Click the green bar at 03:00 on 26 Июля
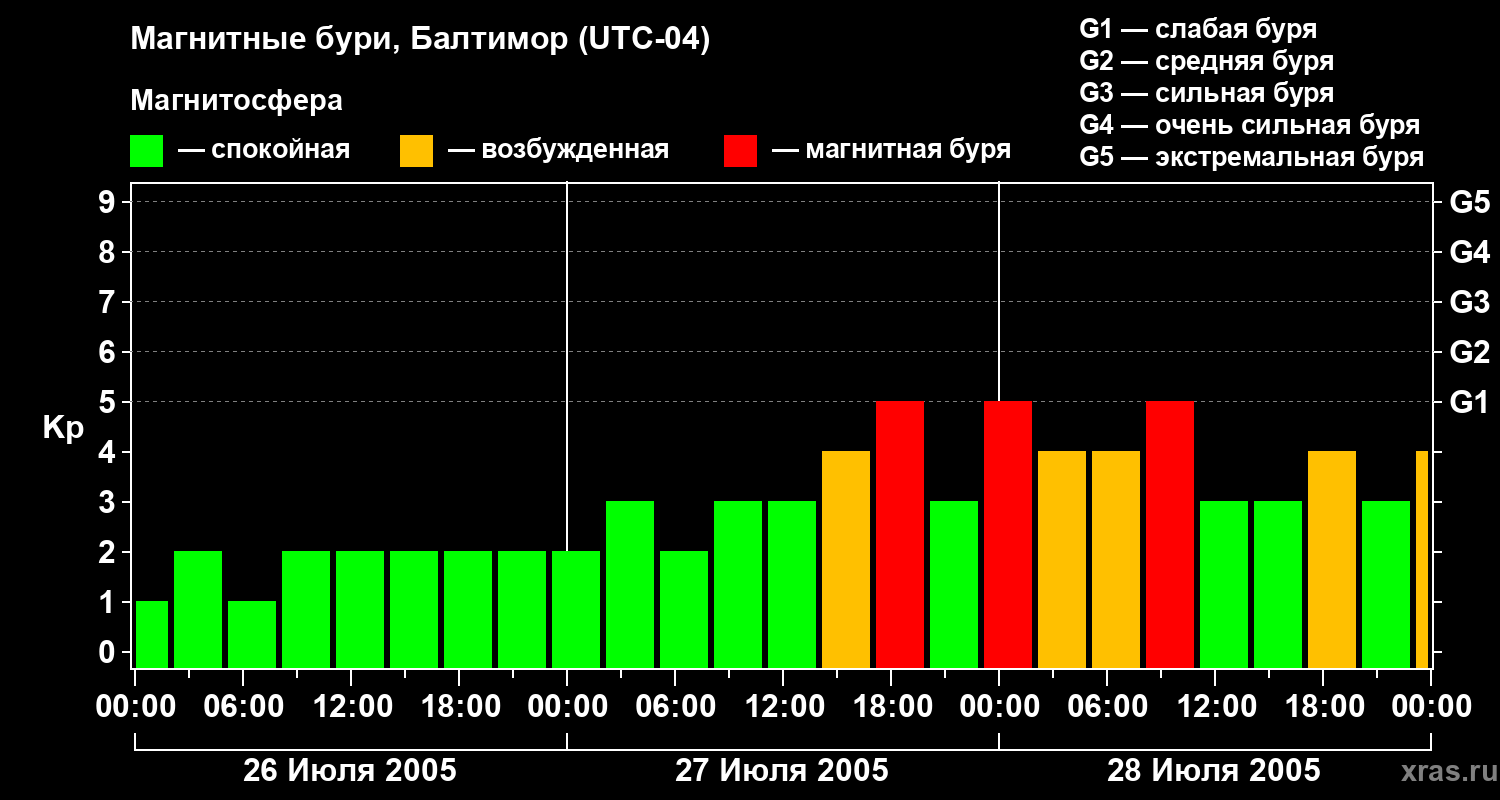This screenshot has height=800, width=1500. point(198,609)
